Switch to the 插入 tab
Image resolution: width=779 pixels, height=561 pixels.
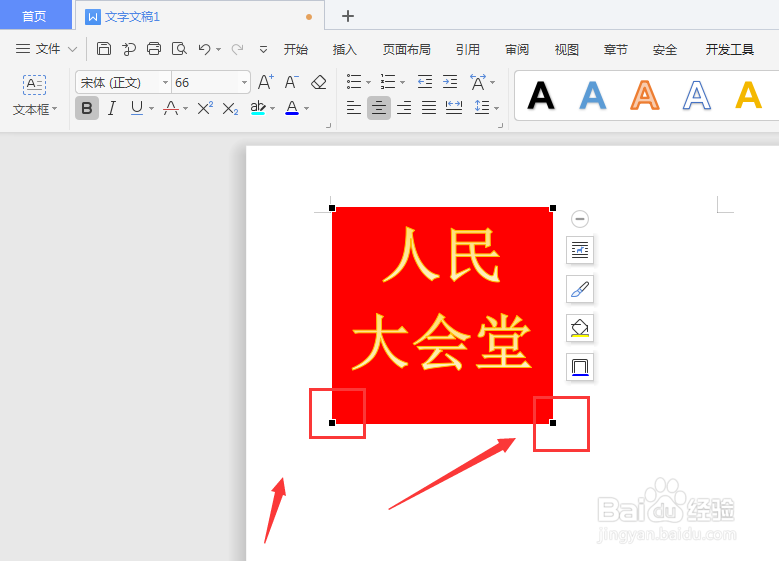(345, 49)
